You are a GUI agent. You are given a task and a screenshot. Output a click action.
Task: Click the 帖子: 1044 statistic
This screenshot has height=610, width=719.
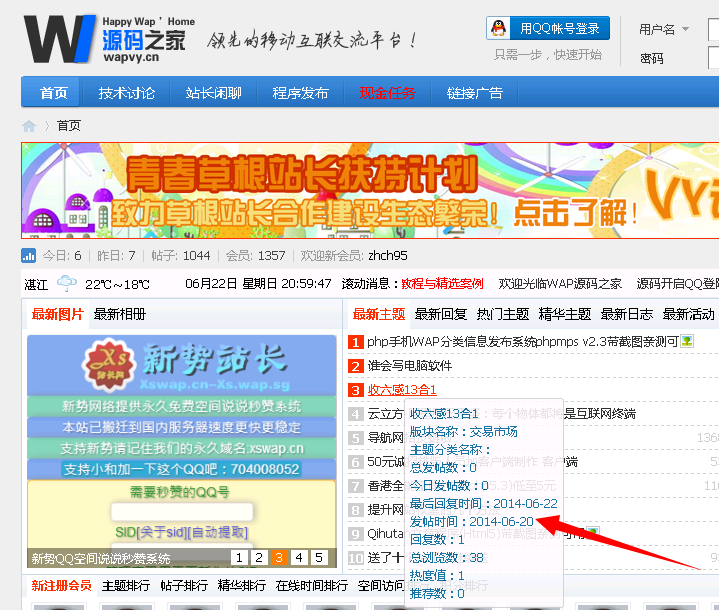pyautogui.click(x=181, y=255)
